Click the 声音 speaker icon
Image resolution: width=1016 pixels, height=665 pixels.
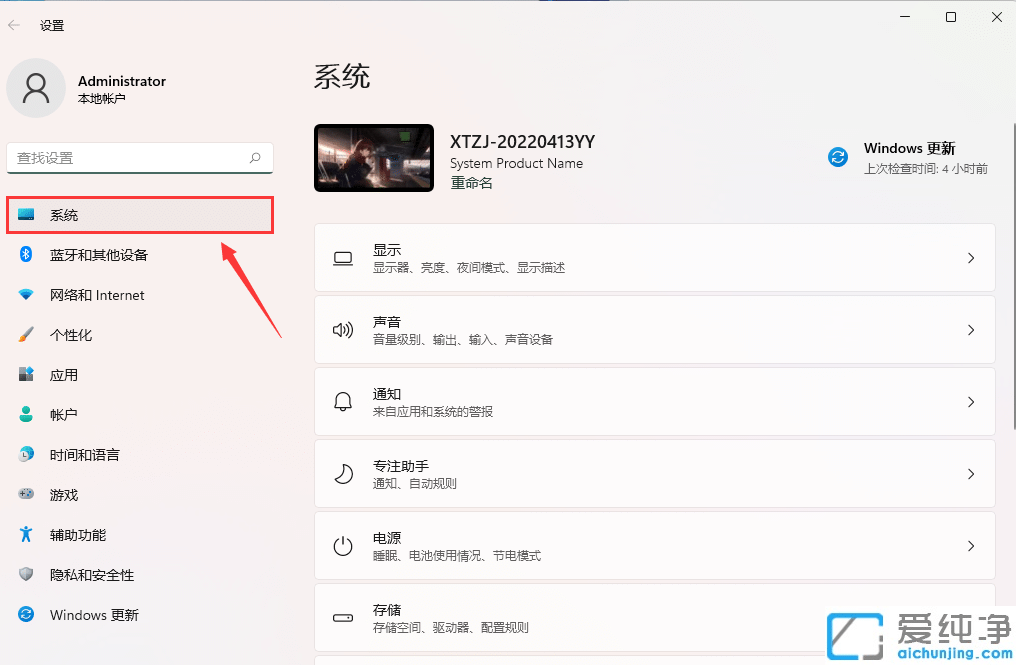tap(343, 331)
